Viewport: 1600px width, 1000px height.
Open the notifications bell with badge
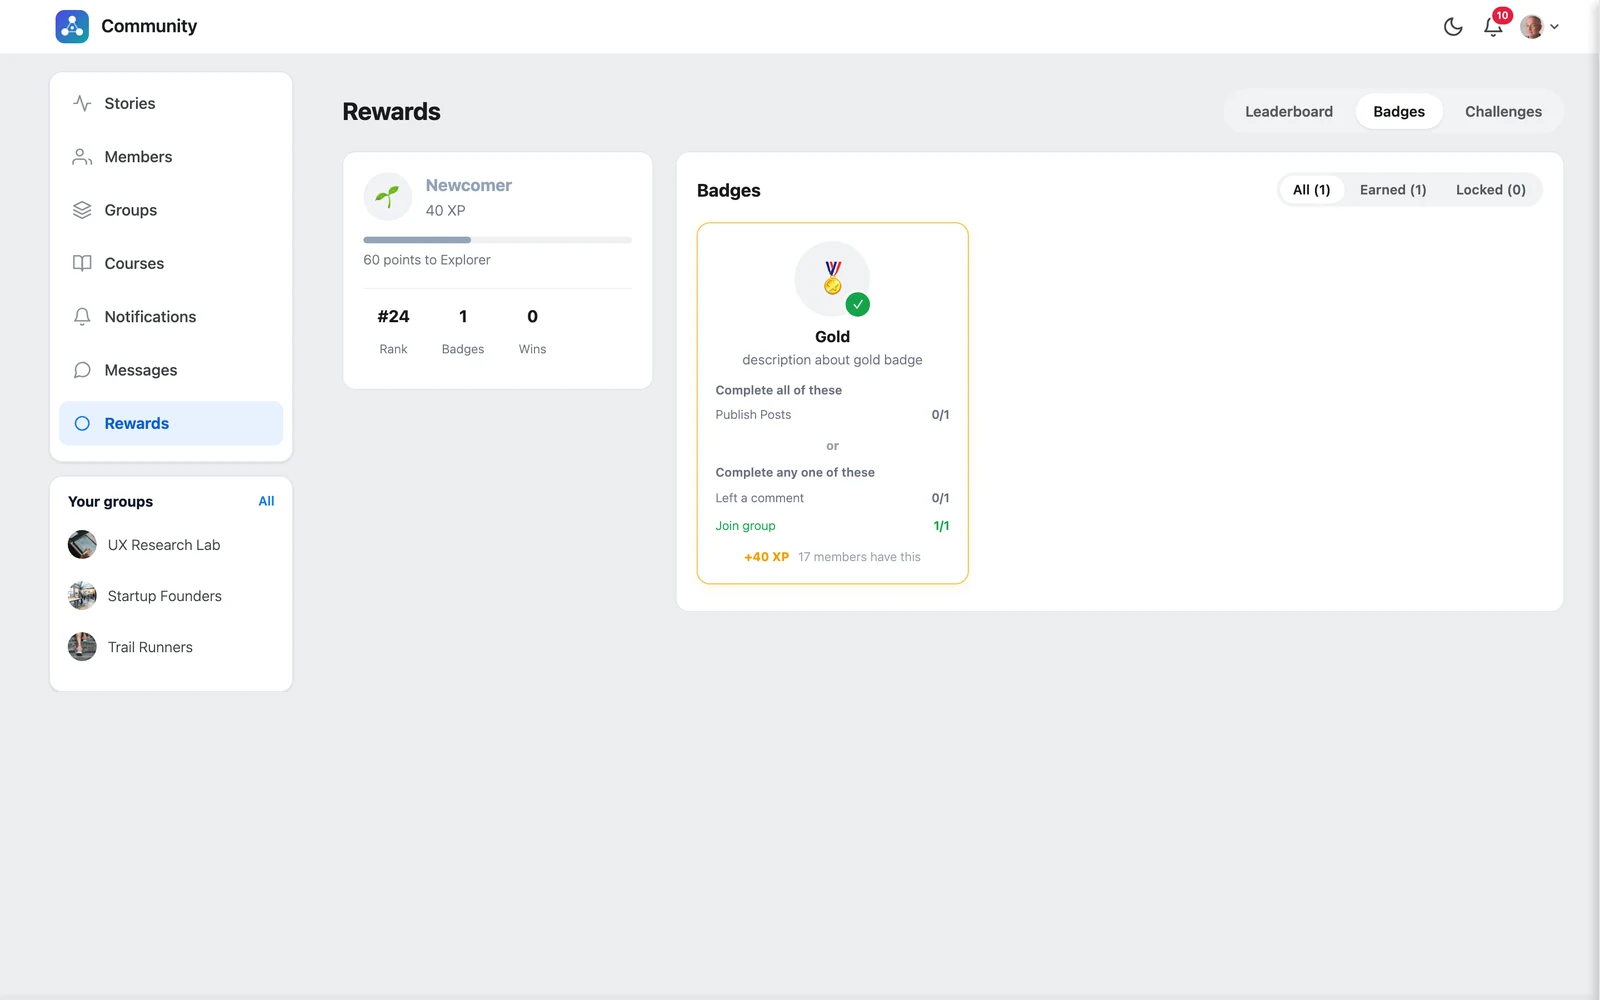tap(1494, 25)
